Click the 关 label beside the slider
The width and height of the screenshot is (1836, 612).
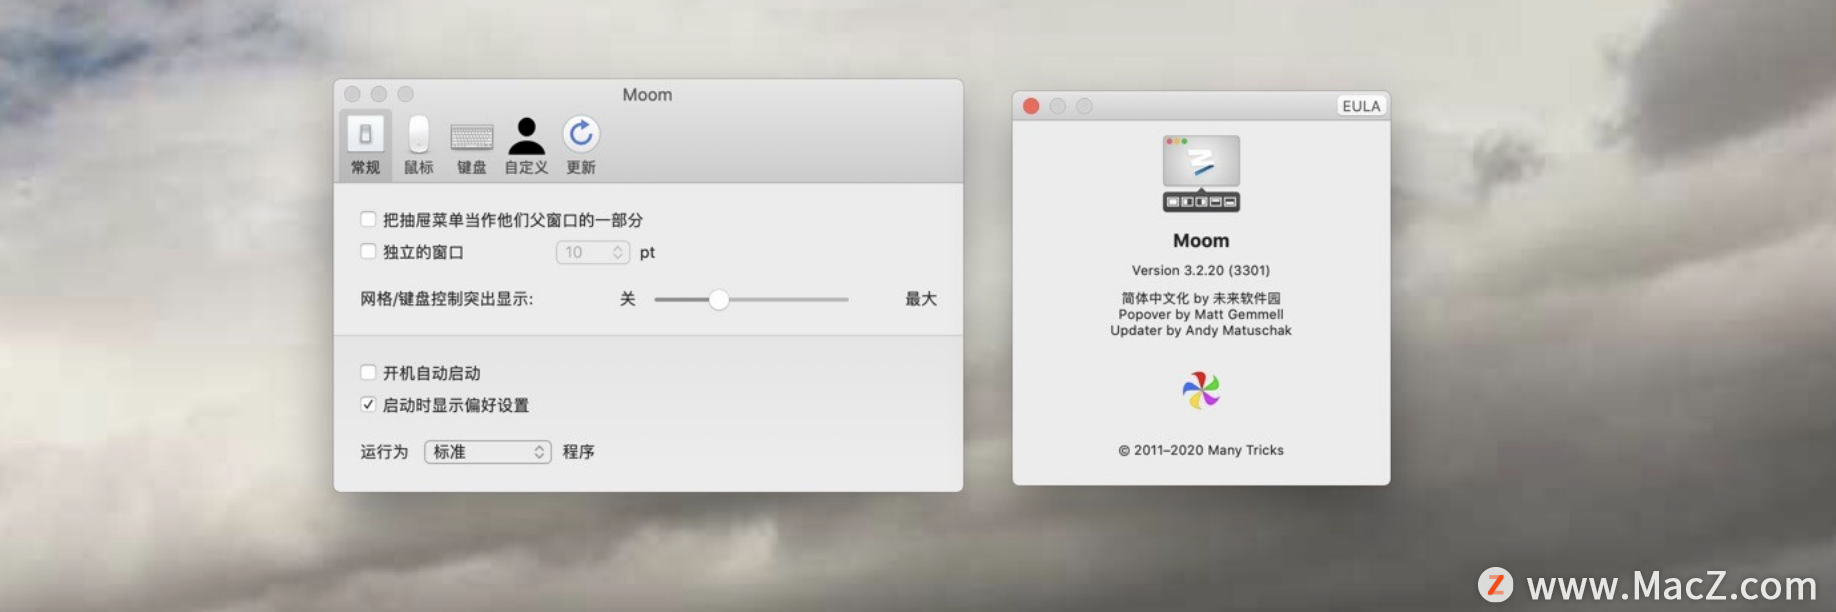(628, 299)
